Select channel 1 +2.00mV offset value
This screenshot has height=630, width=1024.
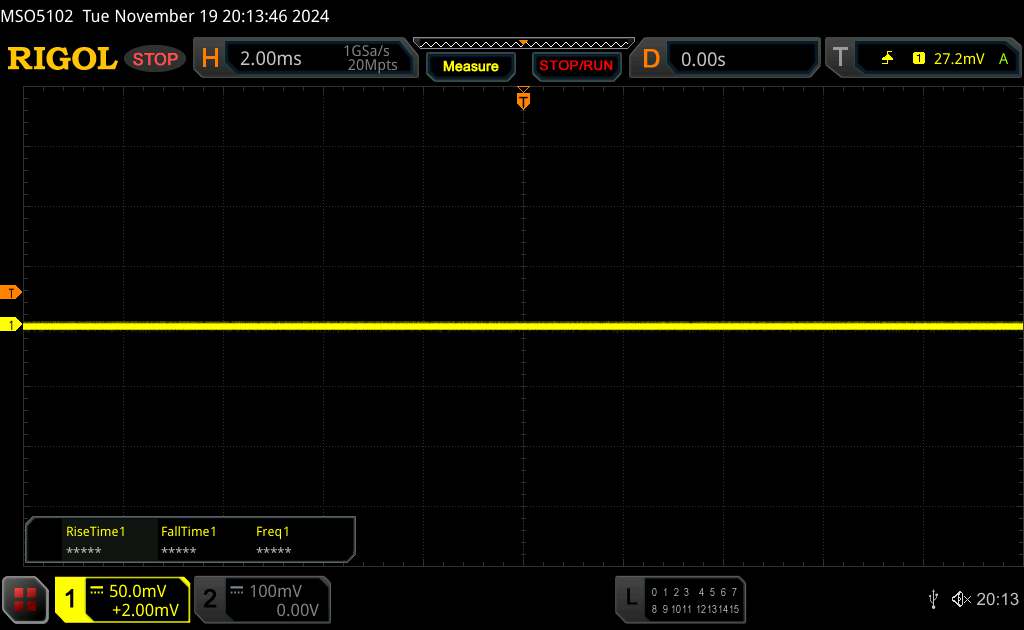click(x=145, y=610)
